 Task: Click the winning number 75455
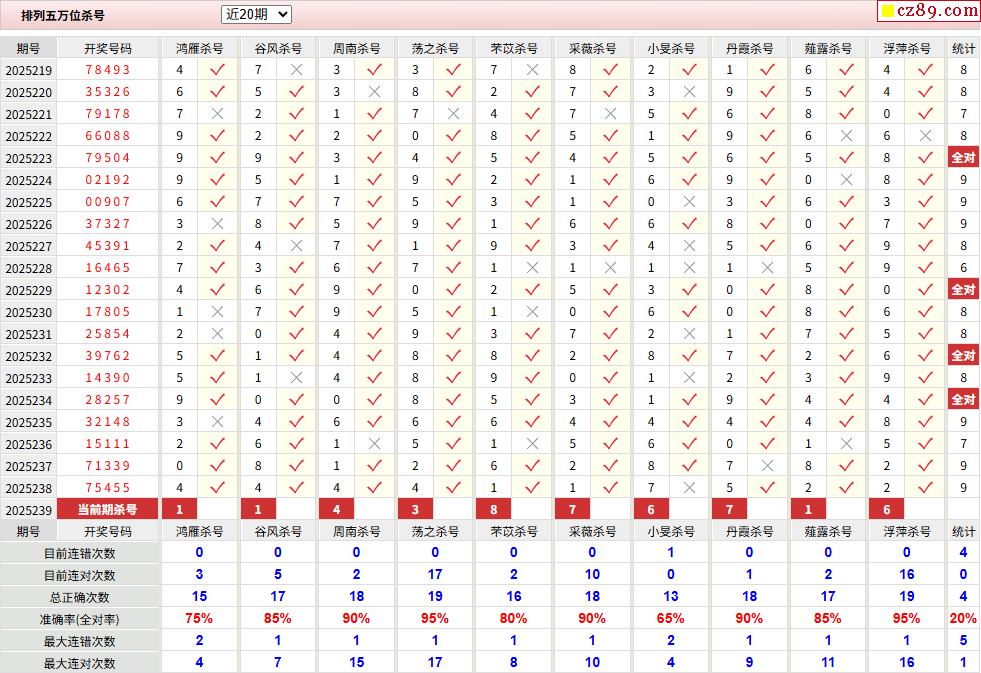108,488
